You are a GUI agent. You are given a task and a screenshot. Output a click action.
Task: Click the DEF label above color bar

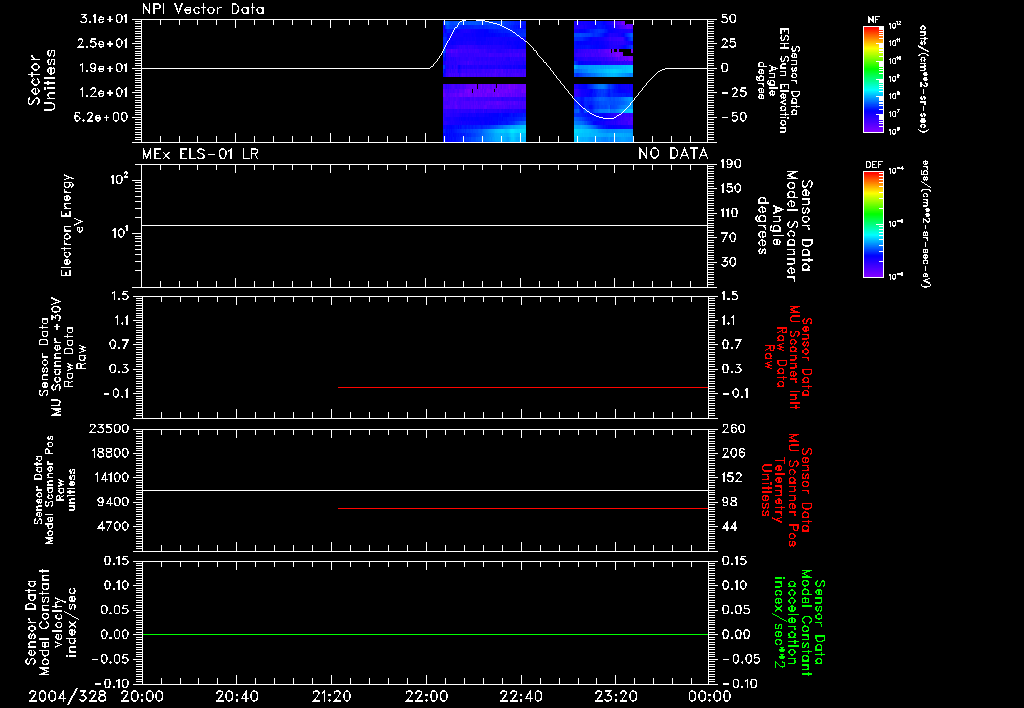[x=874, y=165]
